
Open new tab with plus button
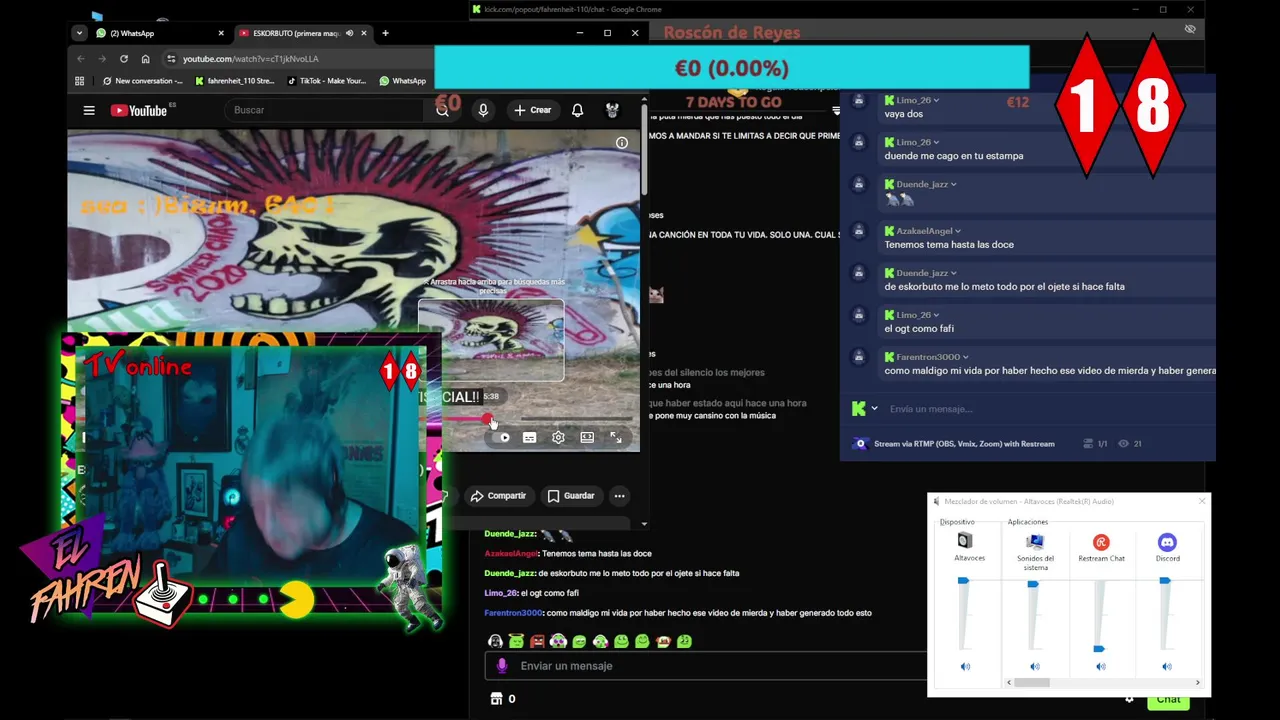385,33
